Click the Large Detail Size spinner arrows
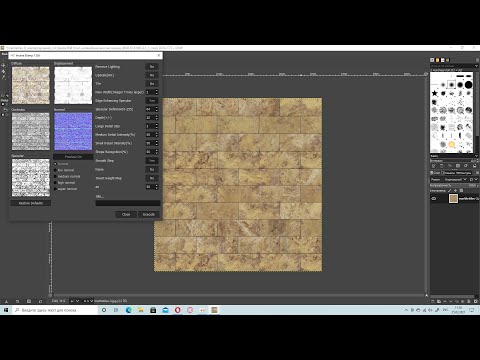The width and height of the screenshot is (480, 360). click(x=156, y=126)
